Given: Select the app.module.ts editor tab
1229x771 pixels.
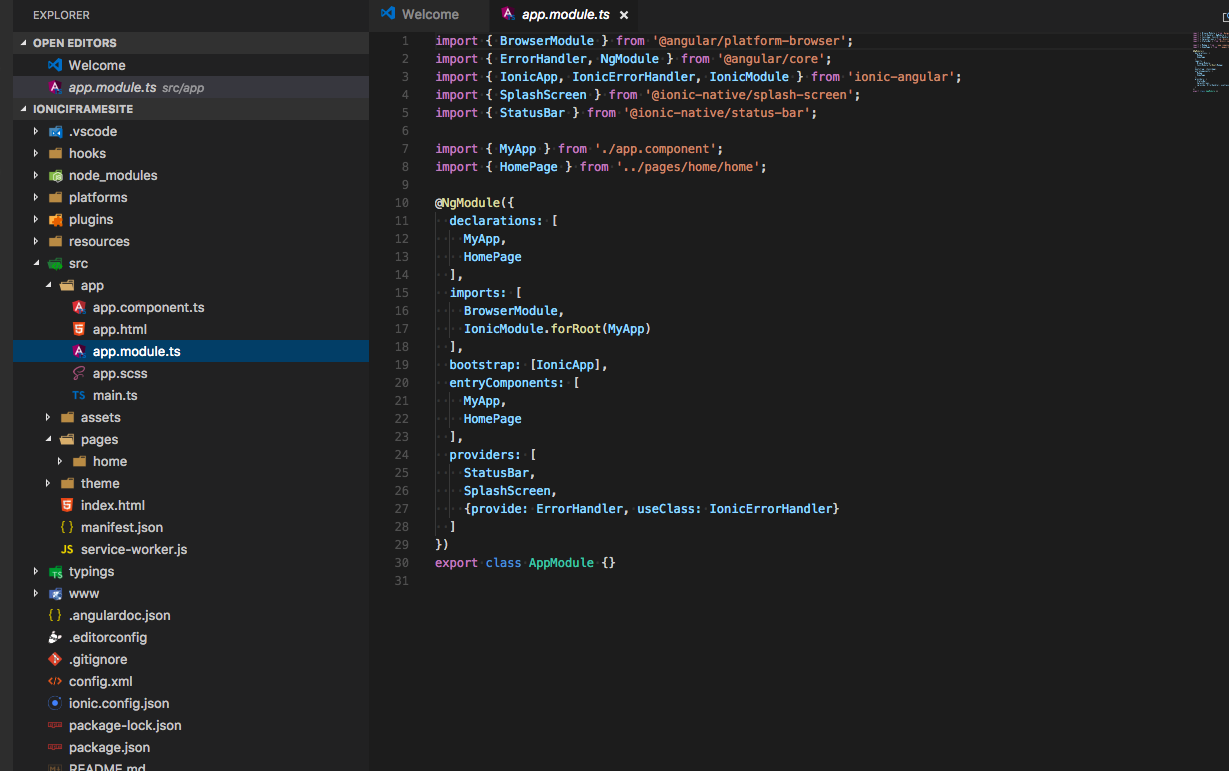Looking at the screenshot, I should pos(565,15).
